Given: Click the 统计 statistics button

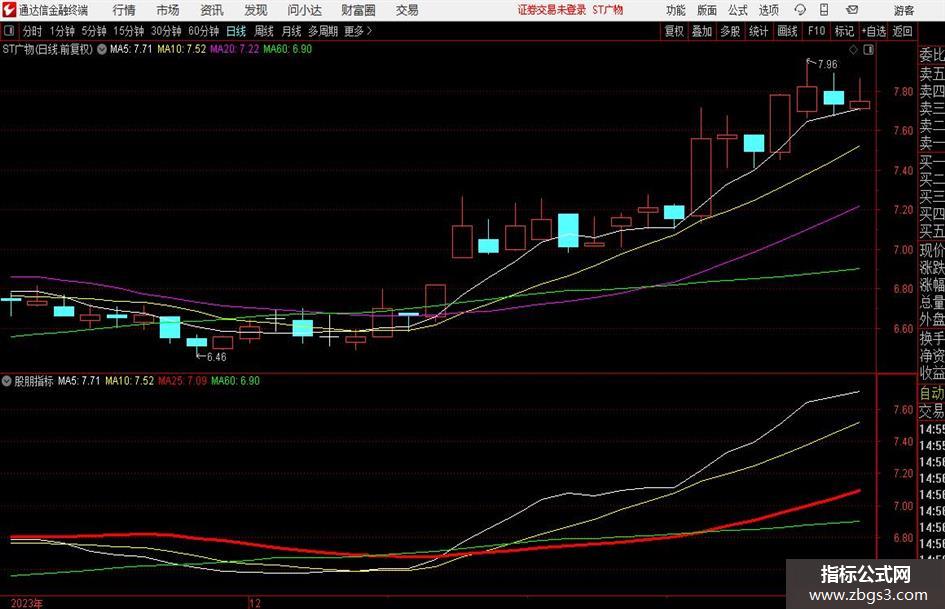Looking at the screenshot, I should [758, 31].
